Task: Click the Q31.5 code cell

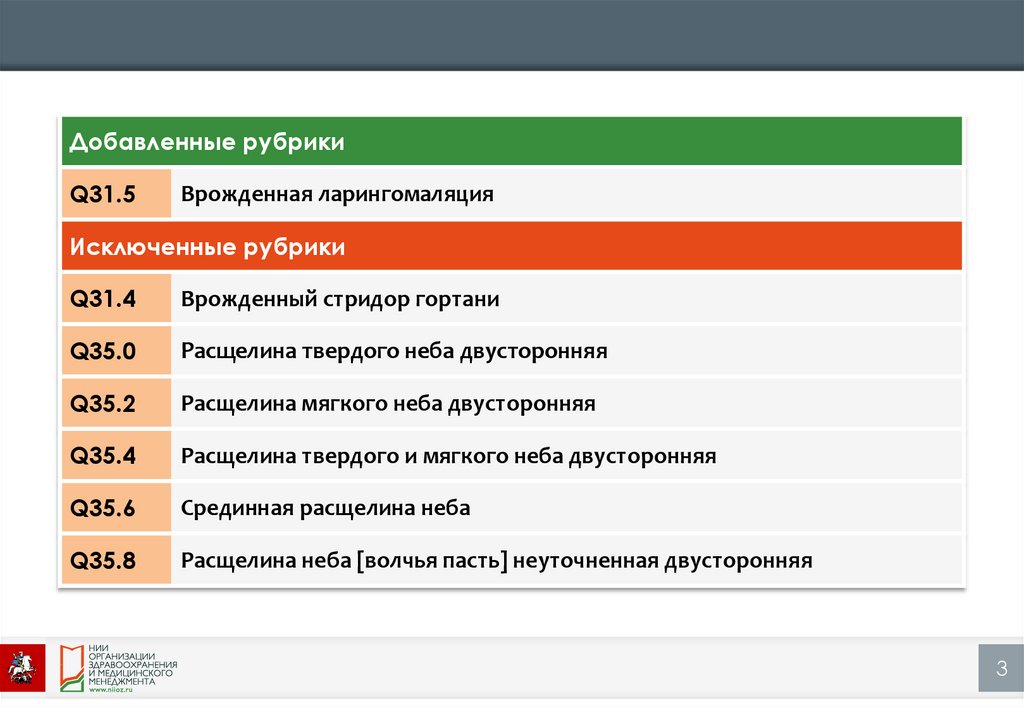Action: 115,194
